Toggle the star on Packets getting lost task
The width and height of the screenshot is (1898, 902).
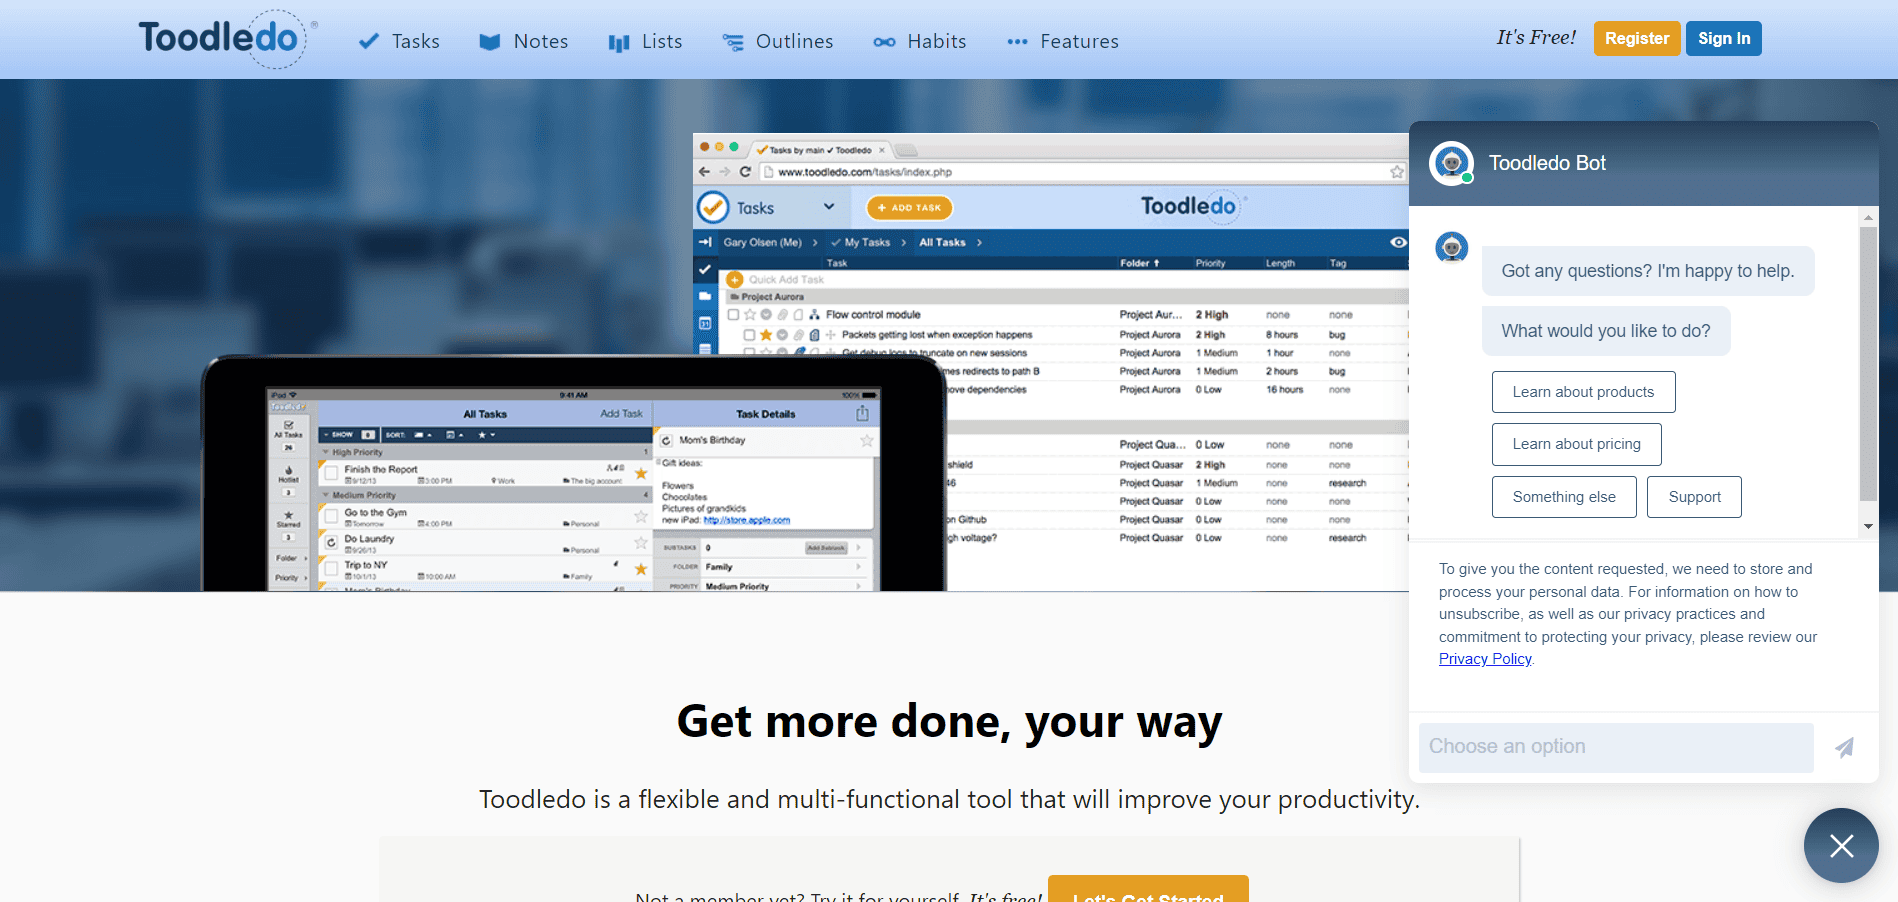[x=766, y=335]
